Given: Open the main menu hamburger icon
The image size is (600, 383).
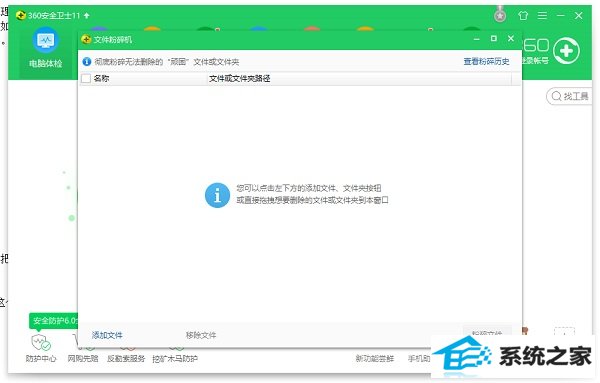Looking at the screenshot, I should [542, 15].
